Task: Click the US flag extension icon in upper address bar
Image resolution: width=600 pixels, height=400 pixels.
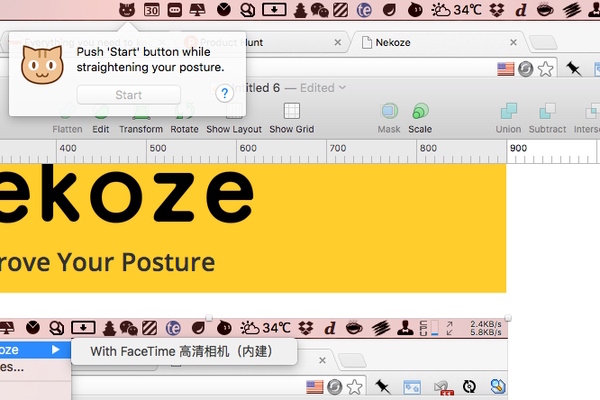Action: (x=505, y=69)
